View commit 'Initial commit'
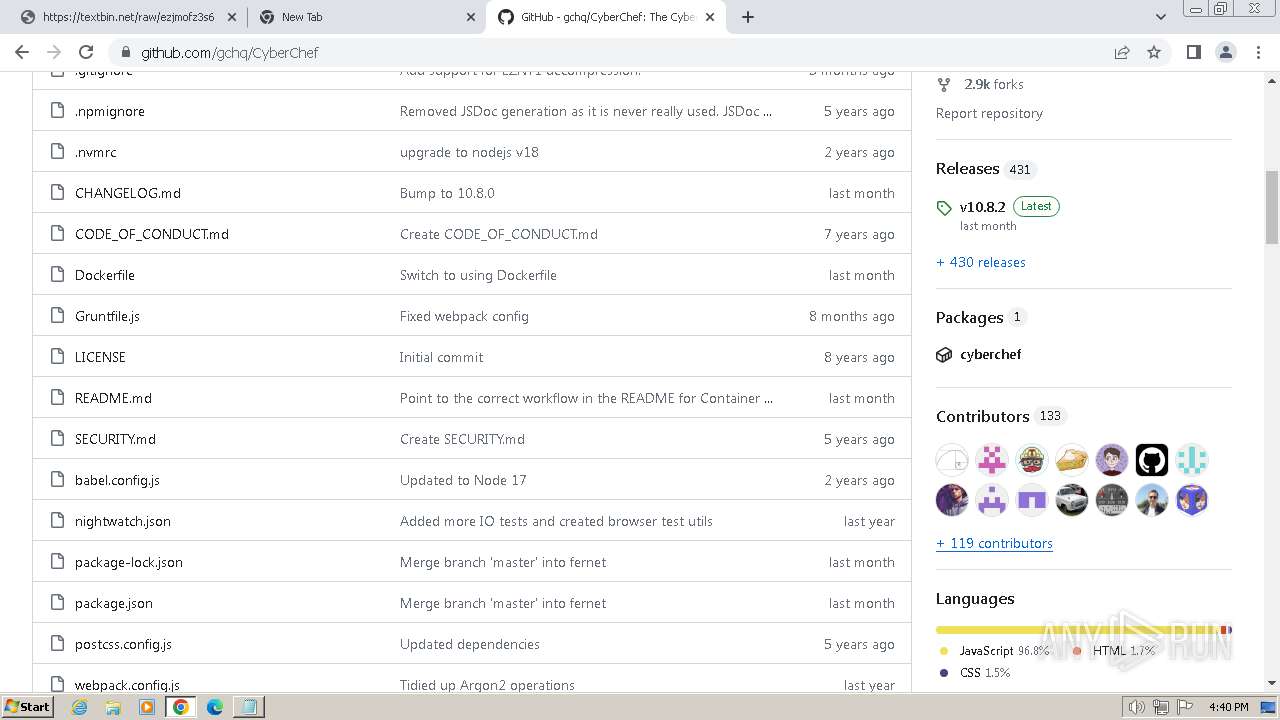 [x=441, y=357]
